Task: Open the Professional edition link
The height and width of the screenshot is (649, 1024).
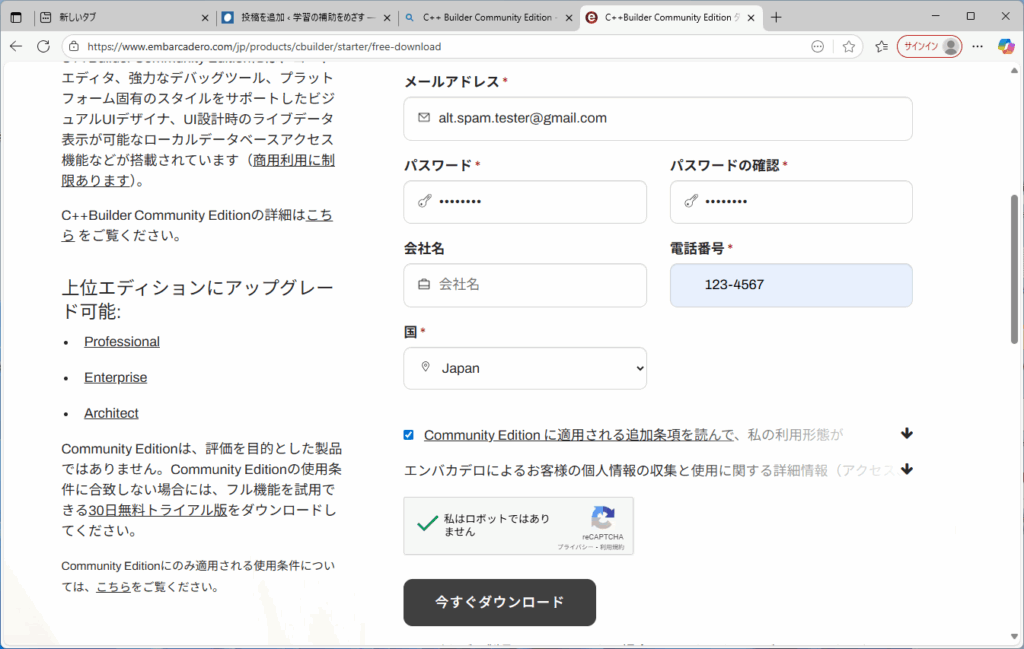Action: coord(121,341)
